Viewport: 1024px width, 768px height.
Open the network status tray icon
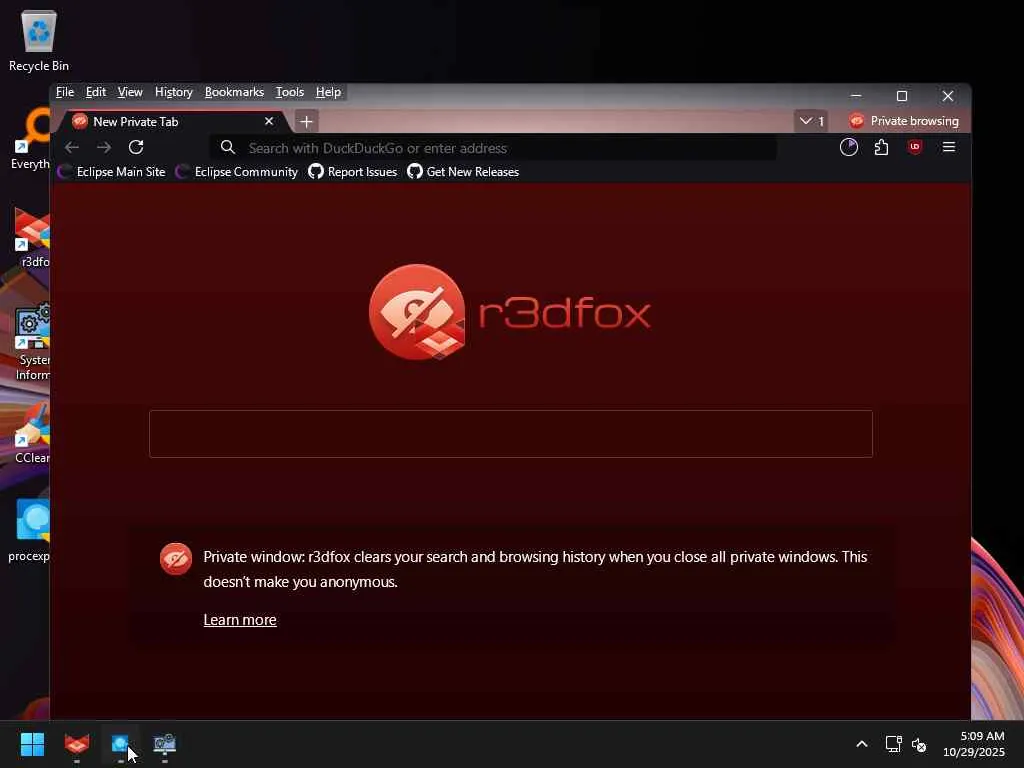coord(893,744)
